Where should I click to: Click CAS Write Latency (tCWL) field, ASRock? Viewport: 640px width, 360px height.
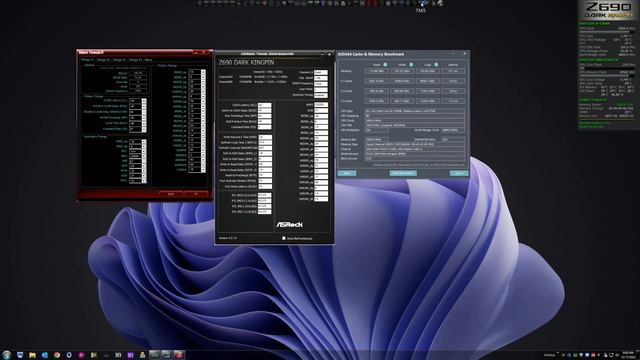[x=265, y=187]
